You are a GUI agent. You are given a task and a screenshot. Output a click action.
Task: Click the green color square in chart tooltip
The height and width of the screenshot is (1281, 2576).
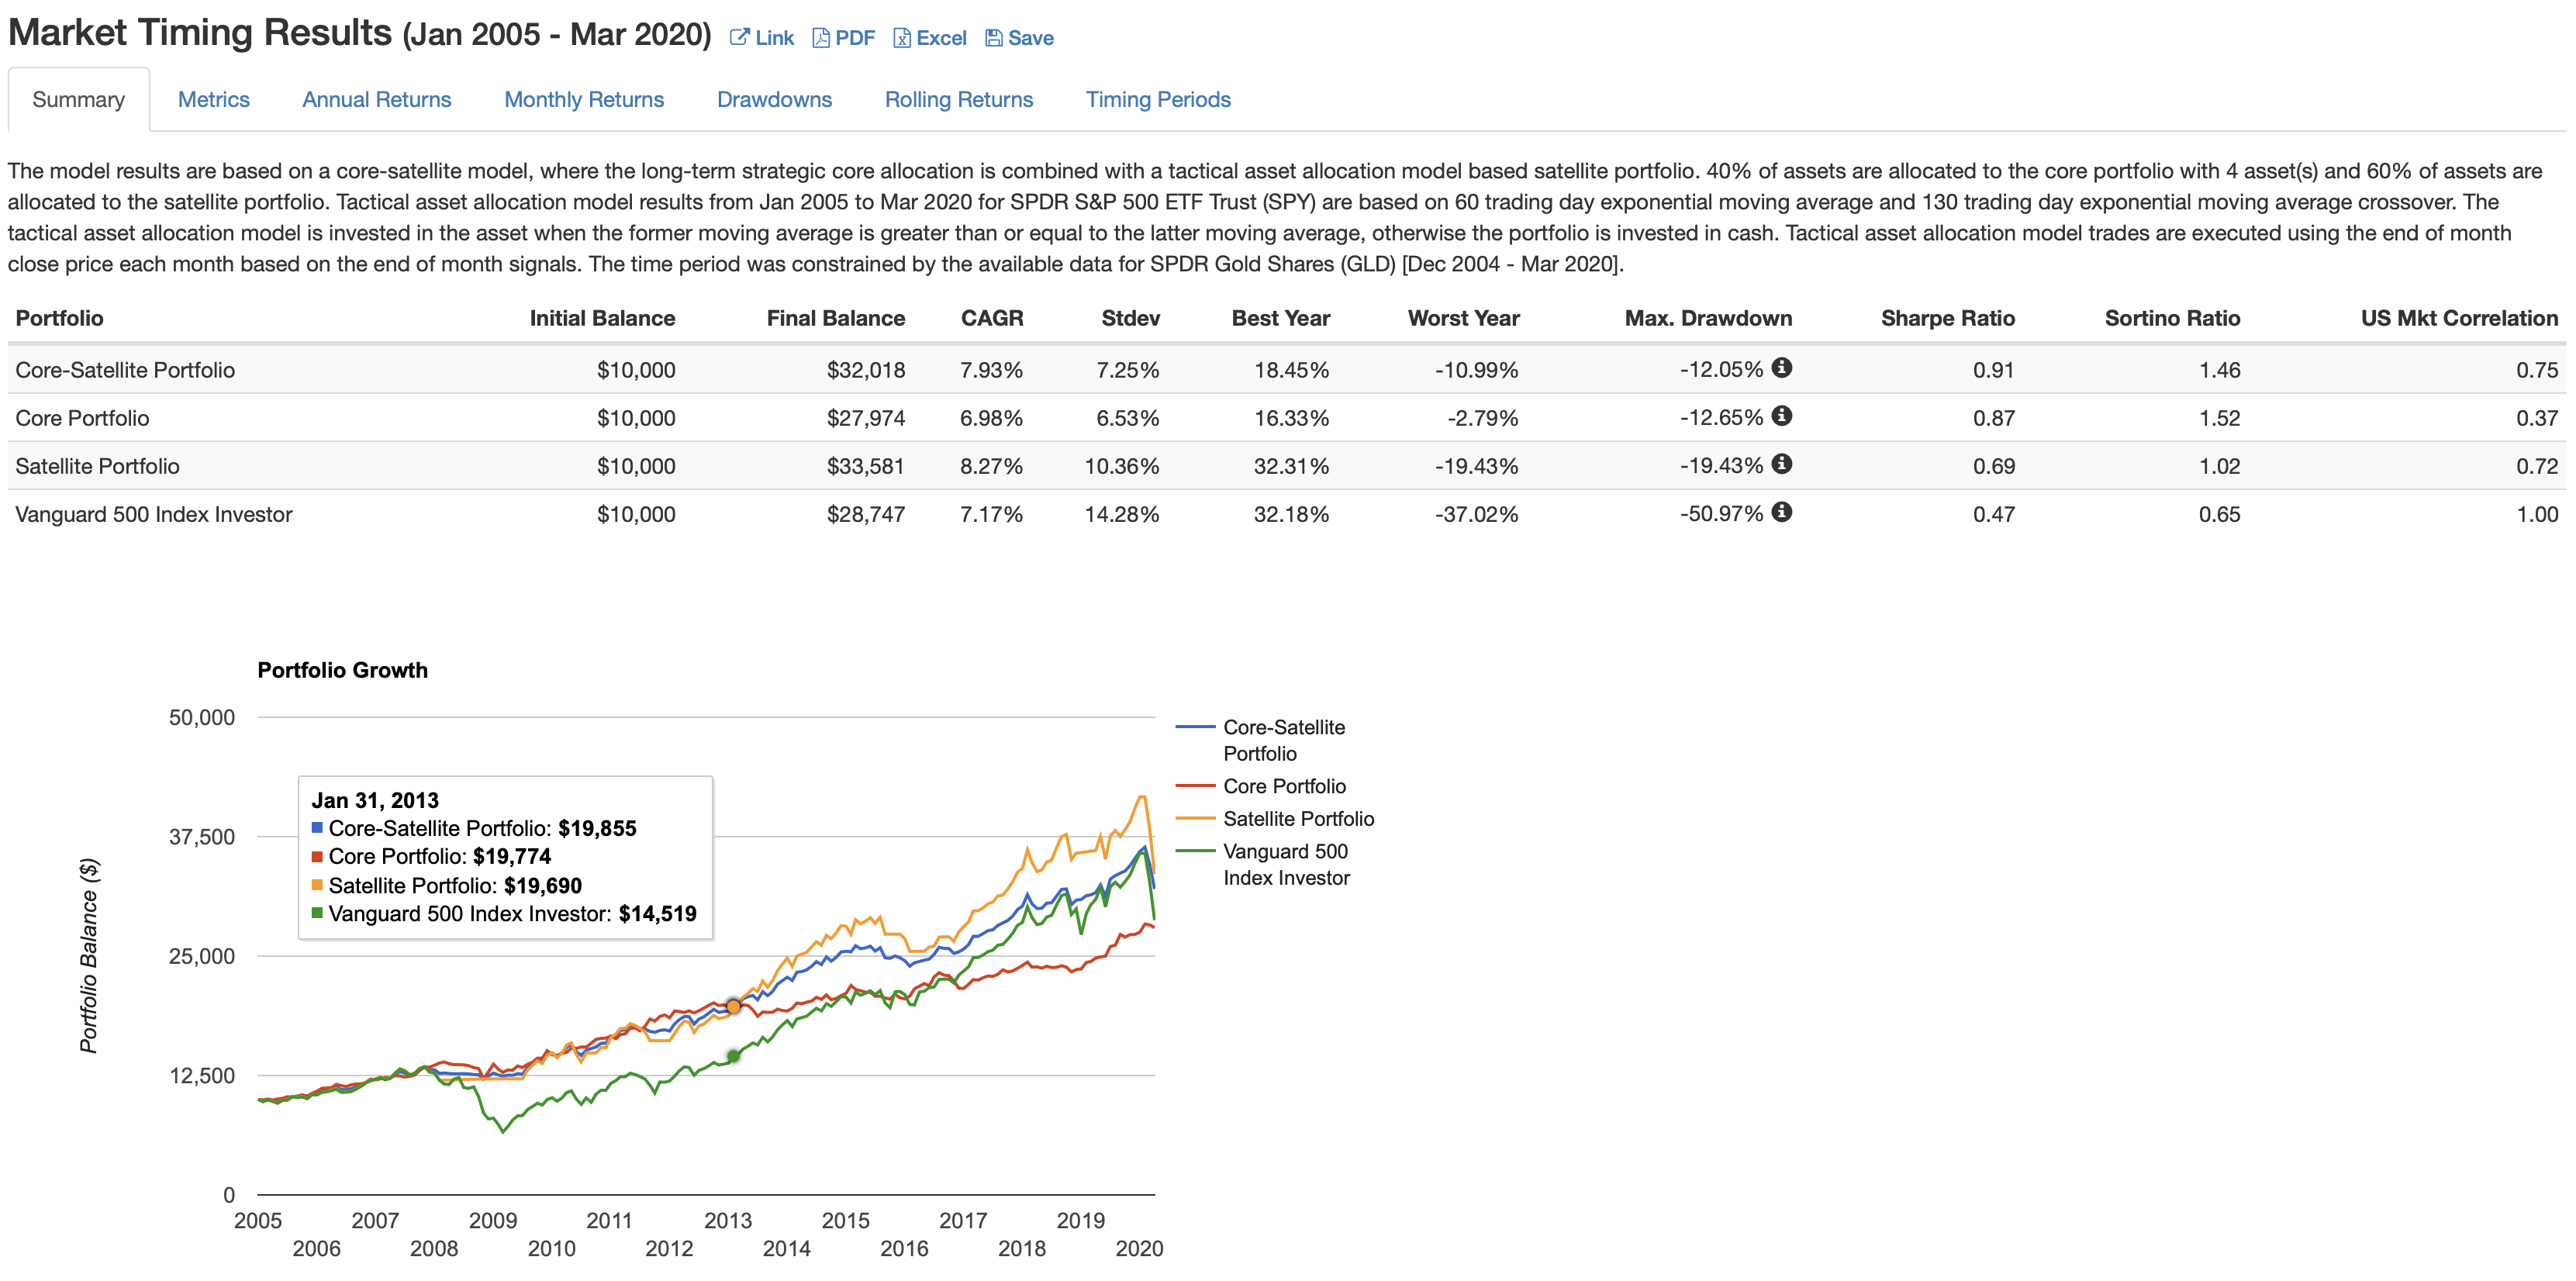point(318,913)
